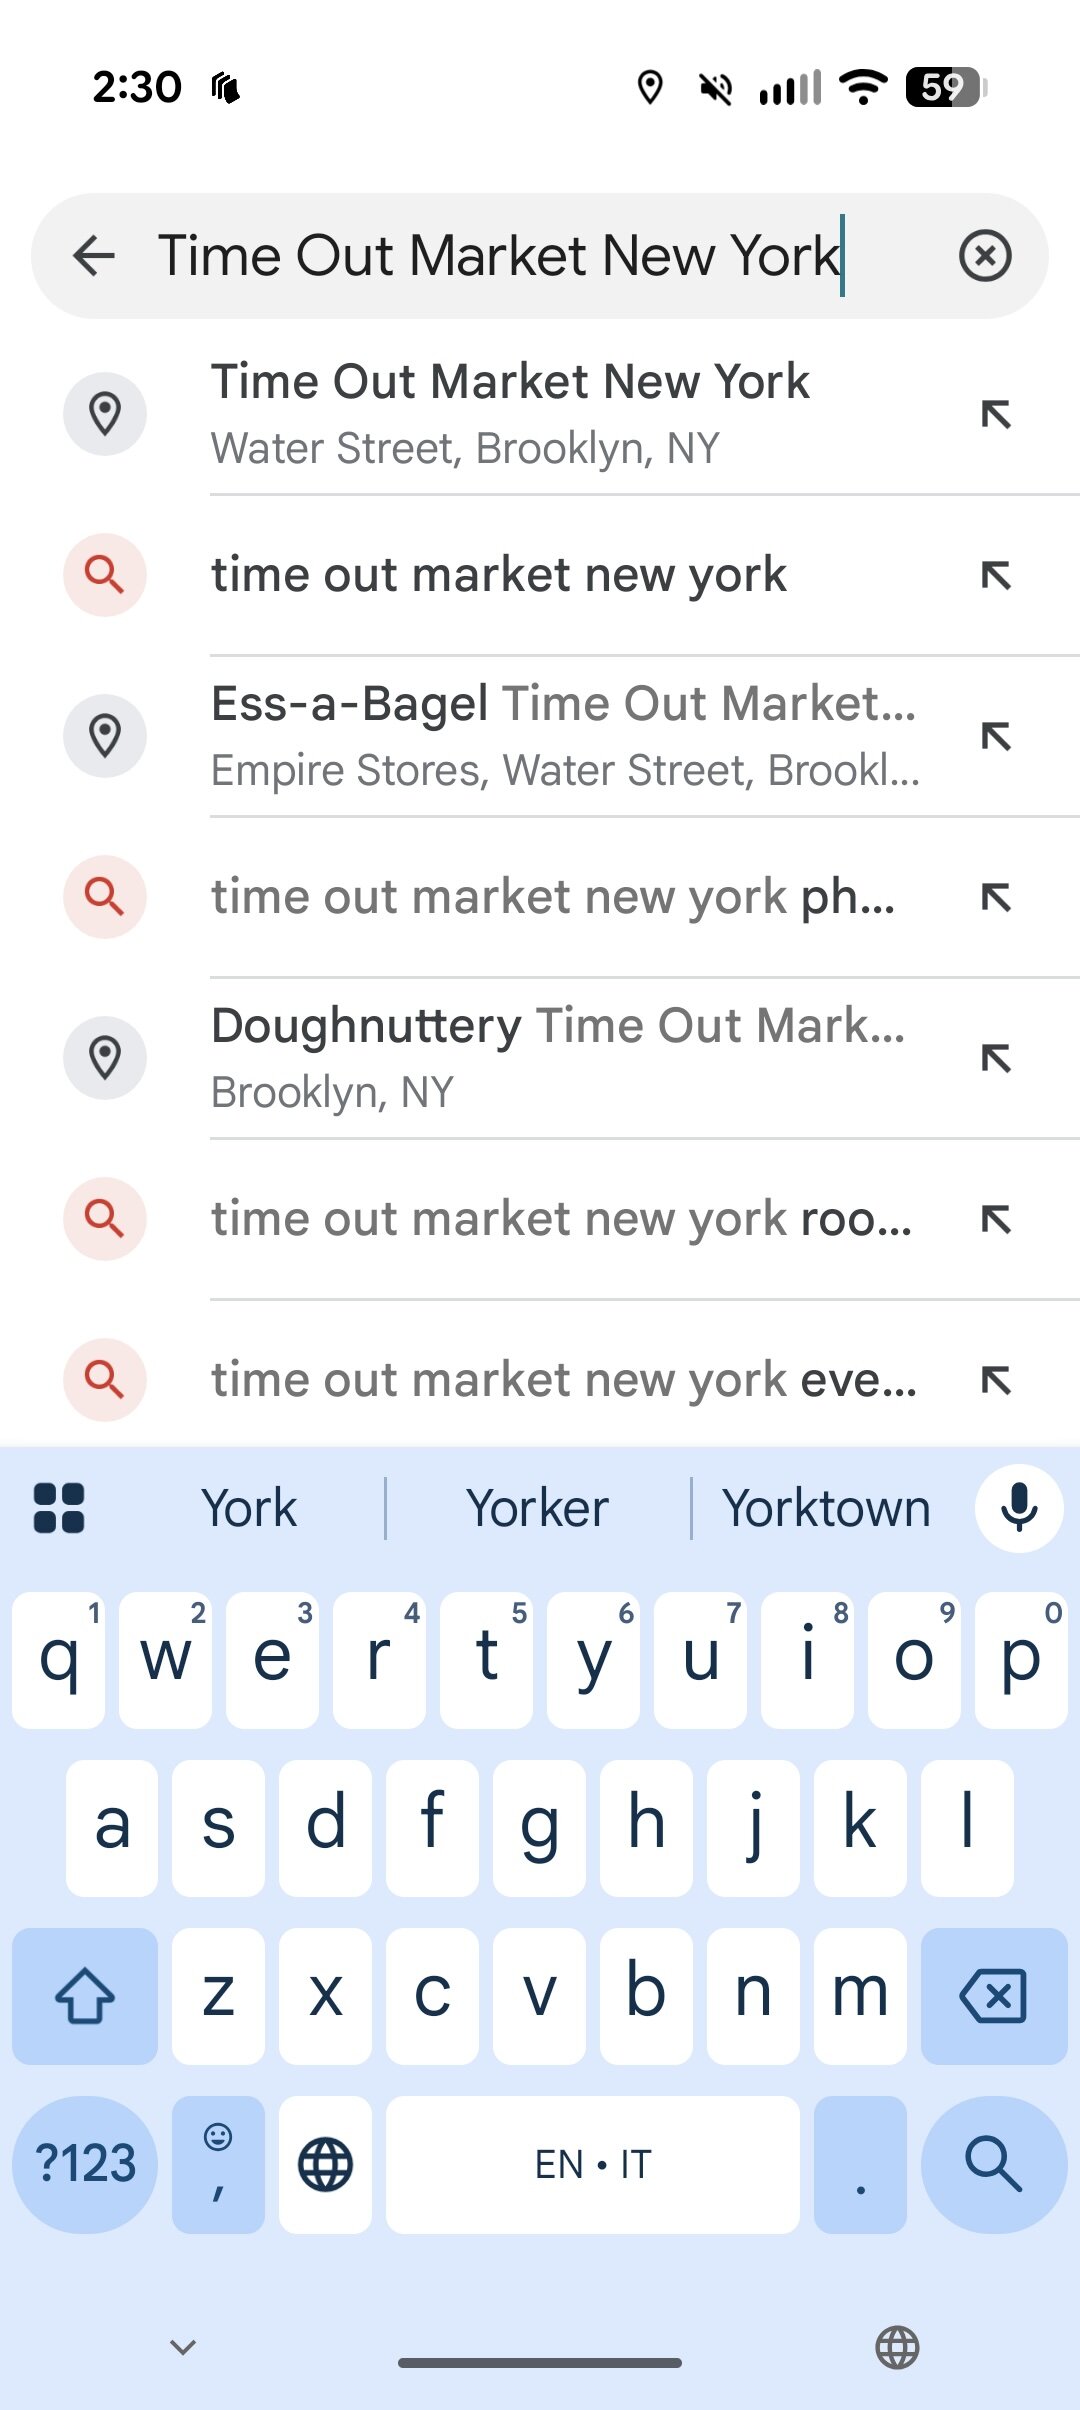Select 'time out market new york eve…' suggestion
The width and height of the screenshot is (1080, 2410).
tap(563, 1379)
